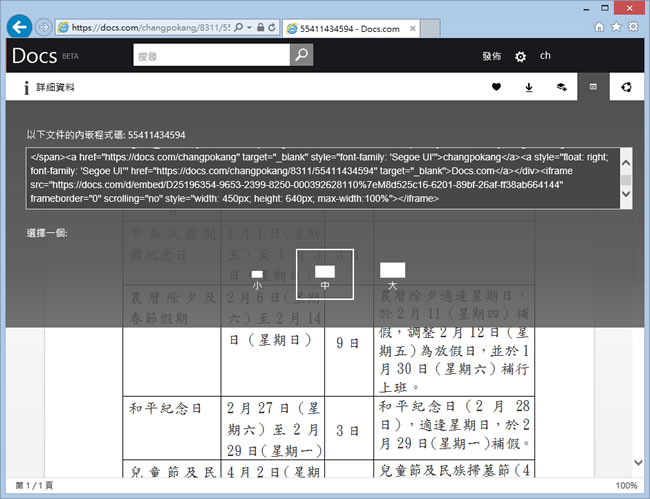Focus the docs.com address bar URL
This screenshot has height=499, width=650.
(x=150, y=28)
